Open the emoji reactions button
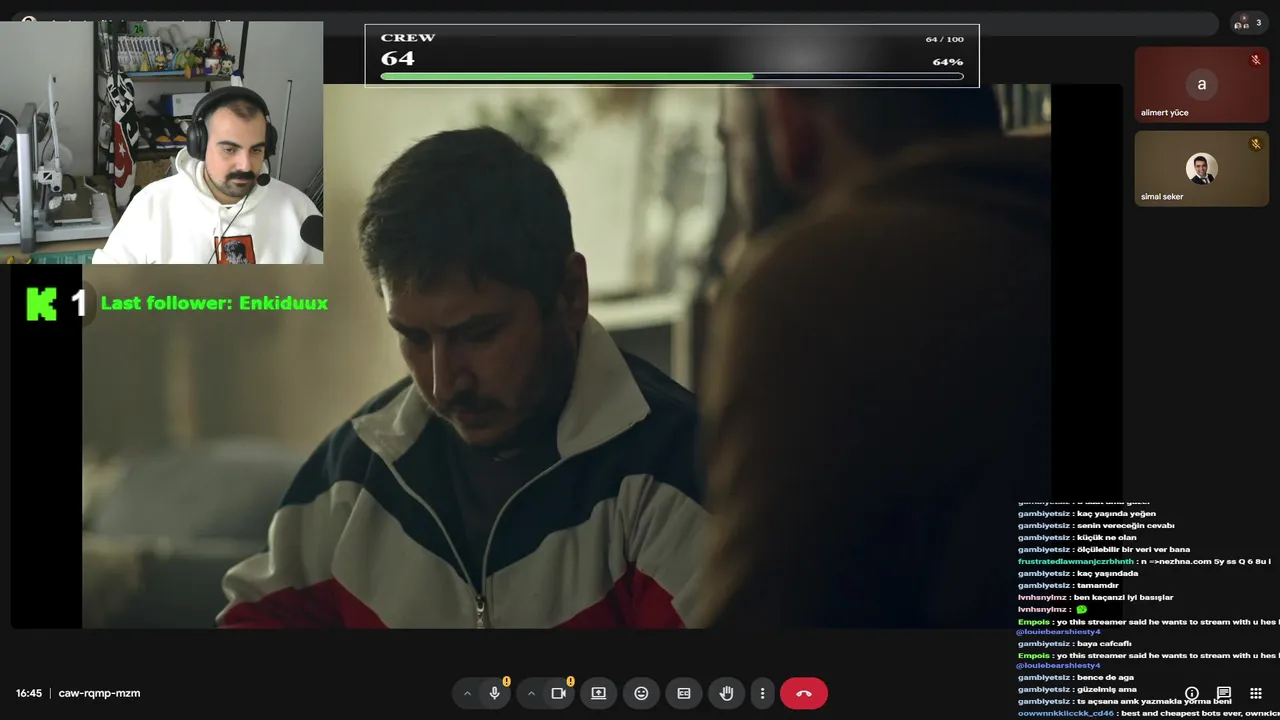This screenshot has width=1280, height=720. click(x=641, y=693)
